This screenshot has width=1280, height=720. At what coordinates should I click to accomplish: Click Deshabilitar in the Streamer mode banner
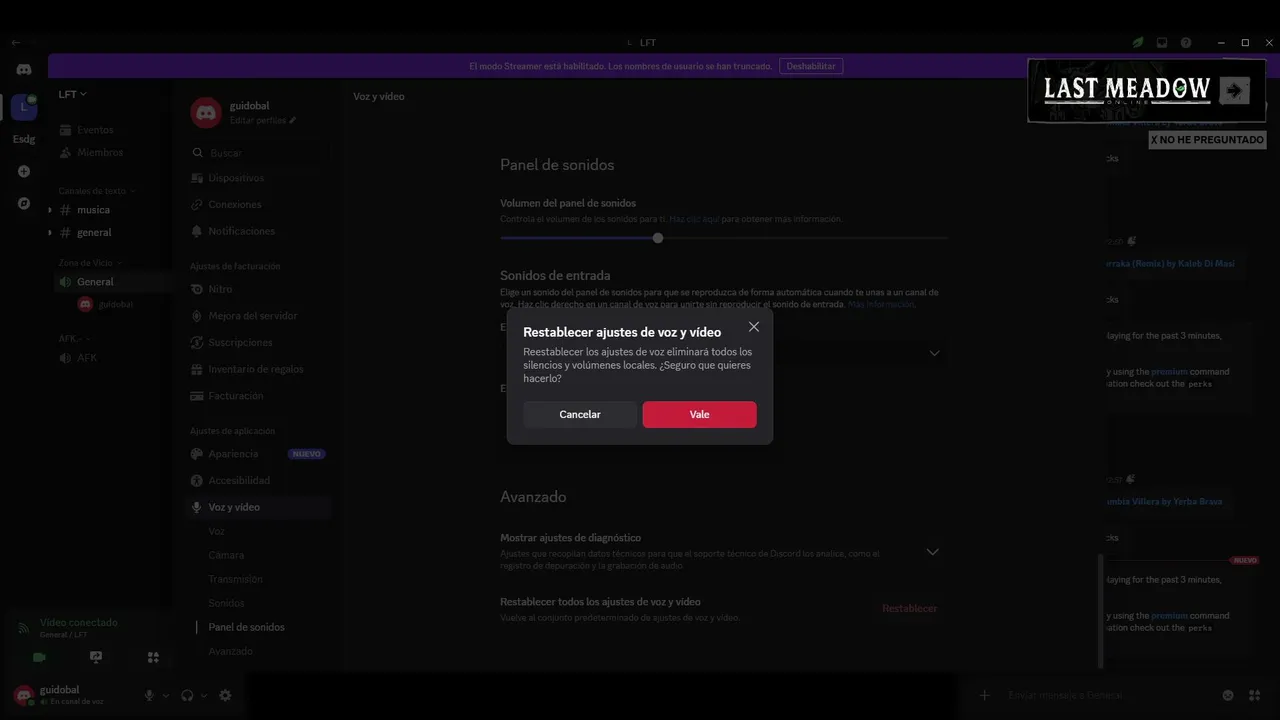tap(810, 66)
